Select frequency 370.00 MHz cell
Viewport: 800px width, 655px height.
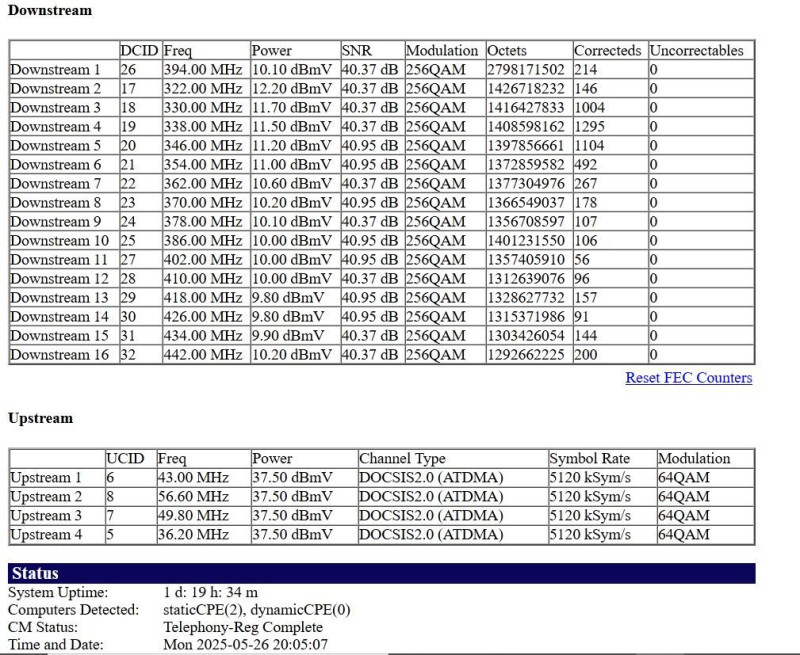(x=203, y=203)
